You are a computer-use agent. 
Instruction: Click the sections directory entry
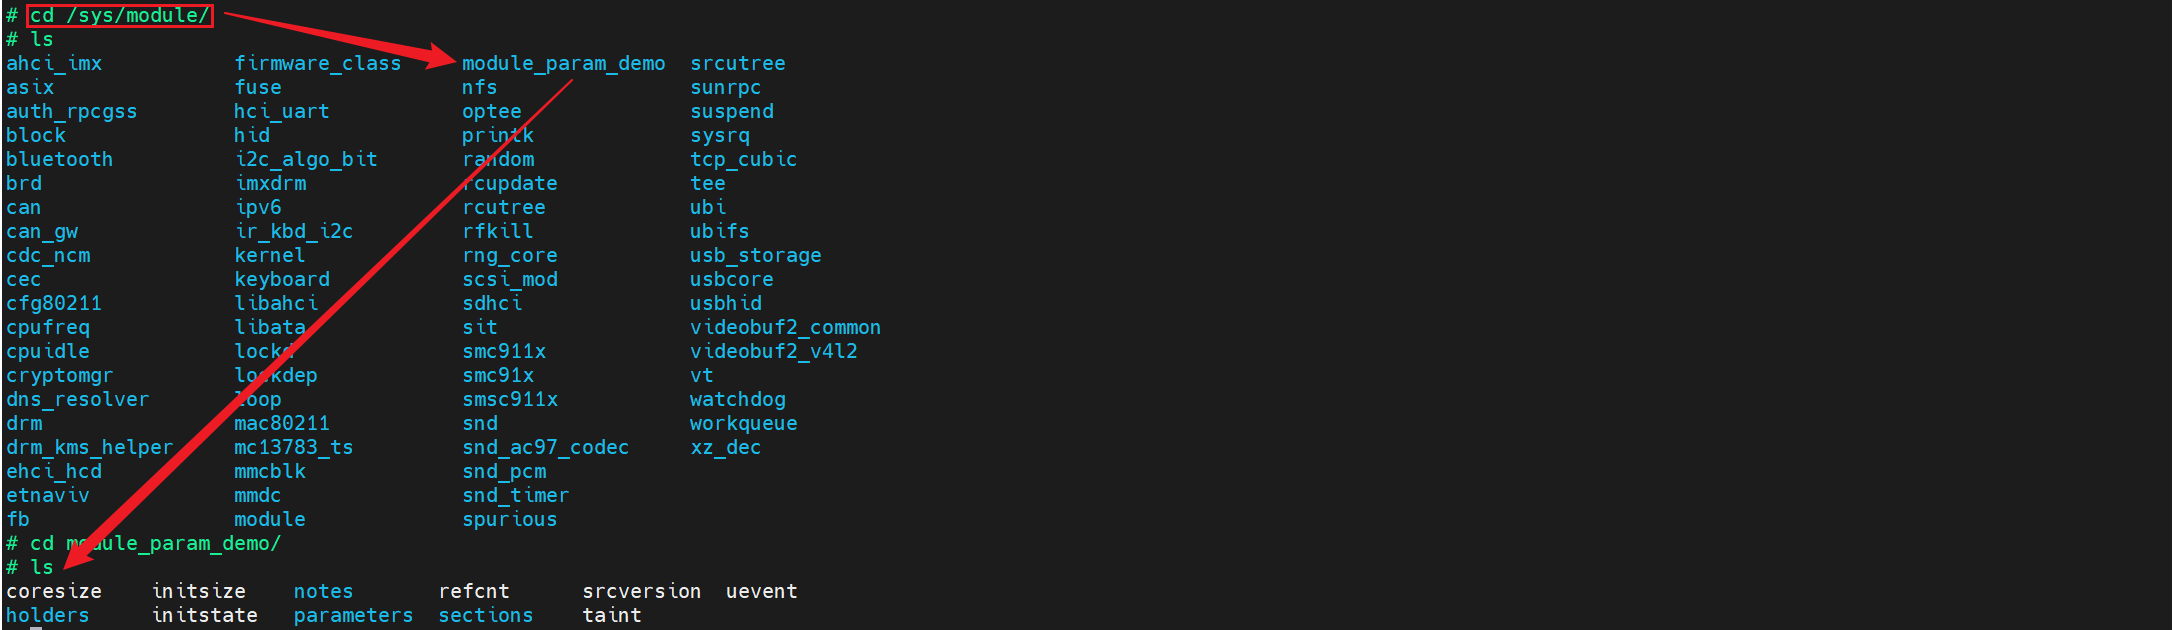[x=485, y=615]
